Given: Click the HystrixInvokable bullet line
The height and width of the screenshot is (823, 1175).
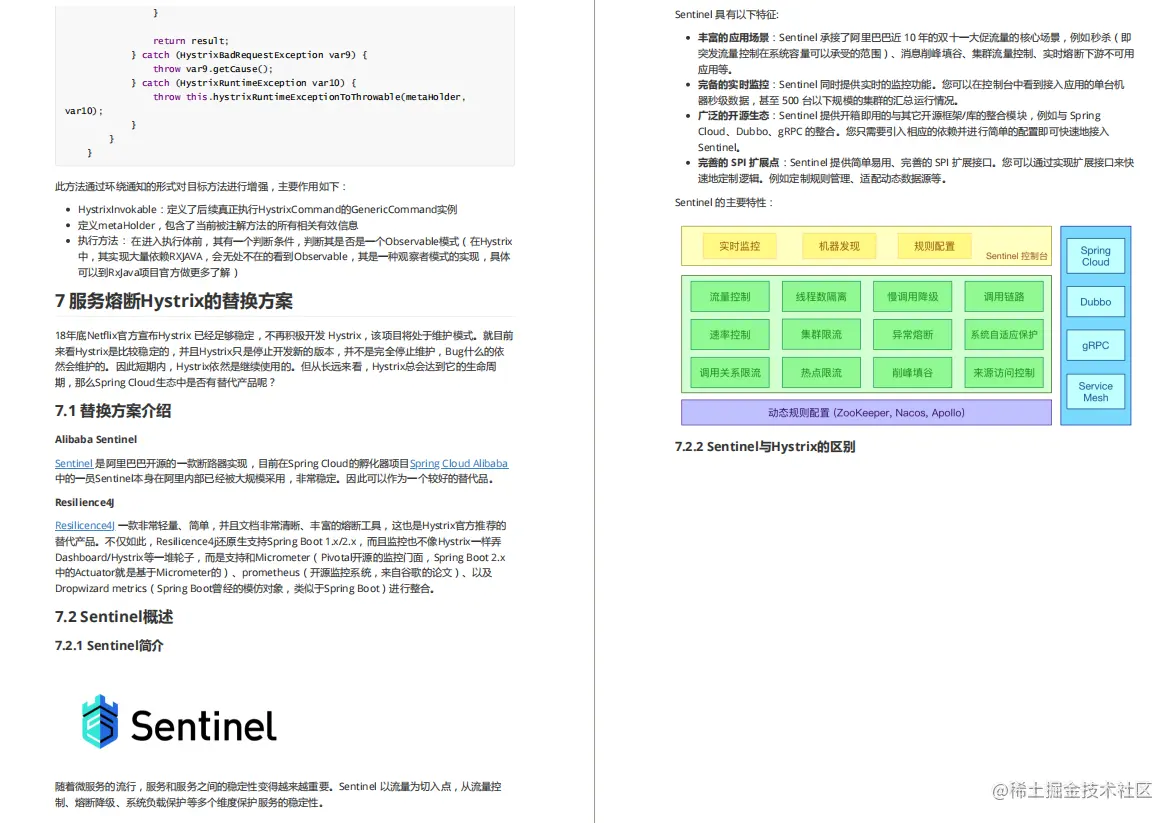Looking at the screenshot, I should (268, 209).
